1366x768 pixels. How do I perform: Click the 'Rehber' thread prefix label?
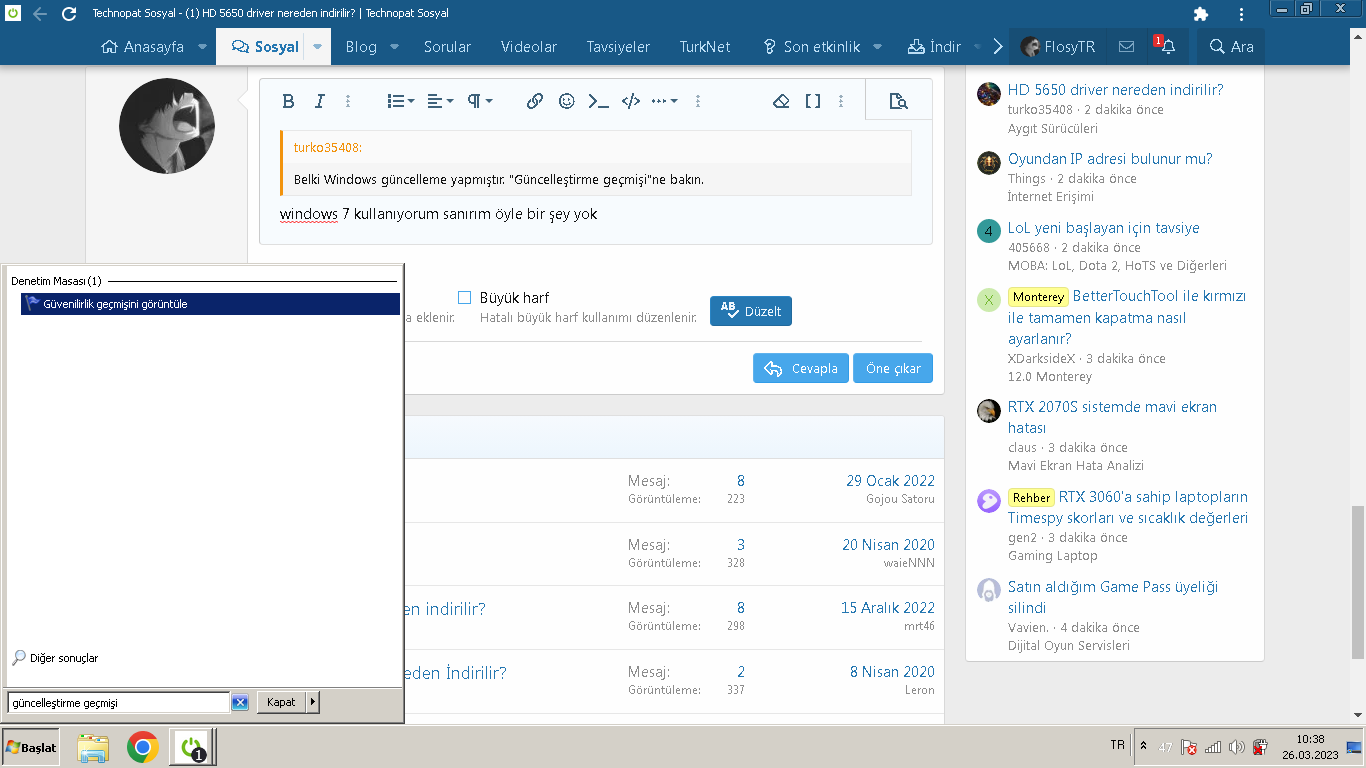tap(1031, 497)
